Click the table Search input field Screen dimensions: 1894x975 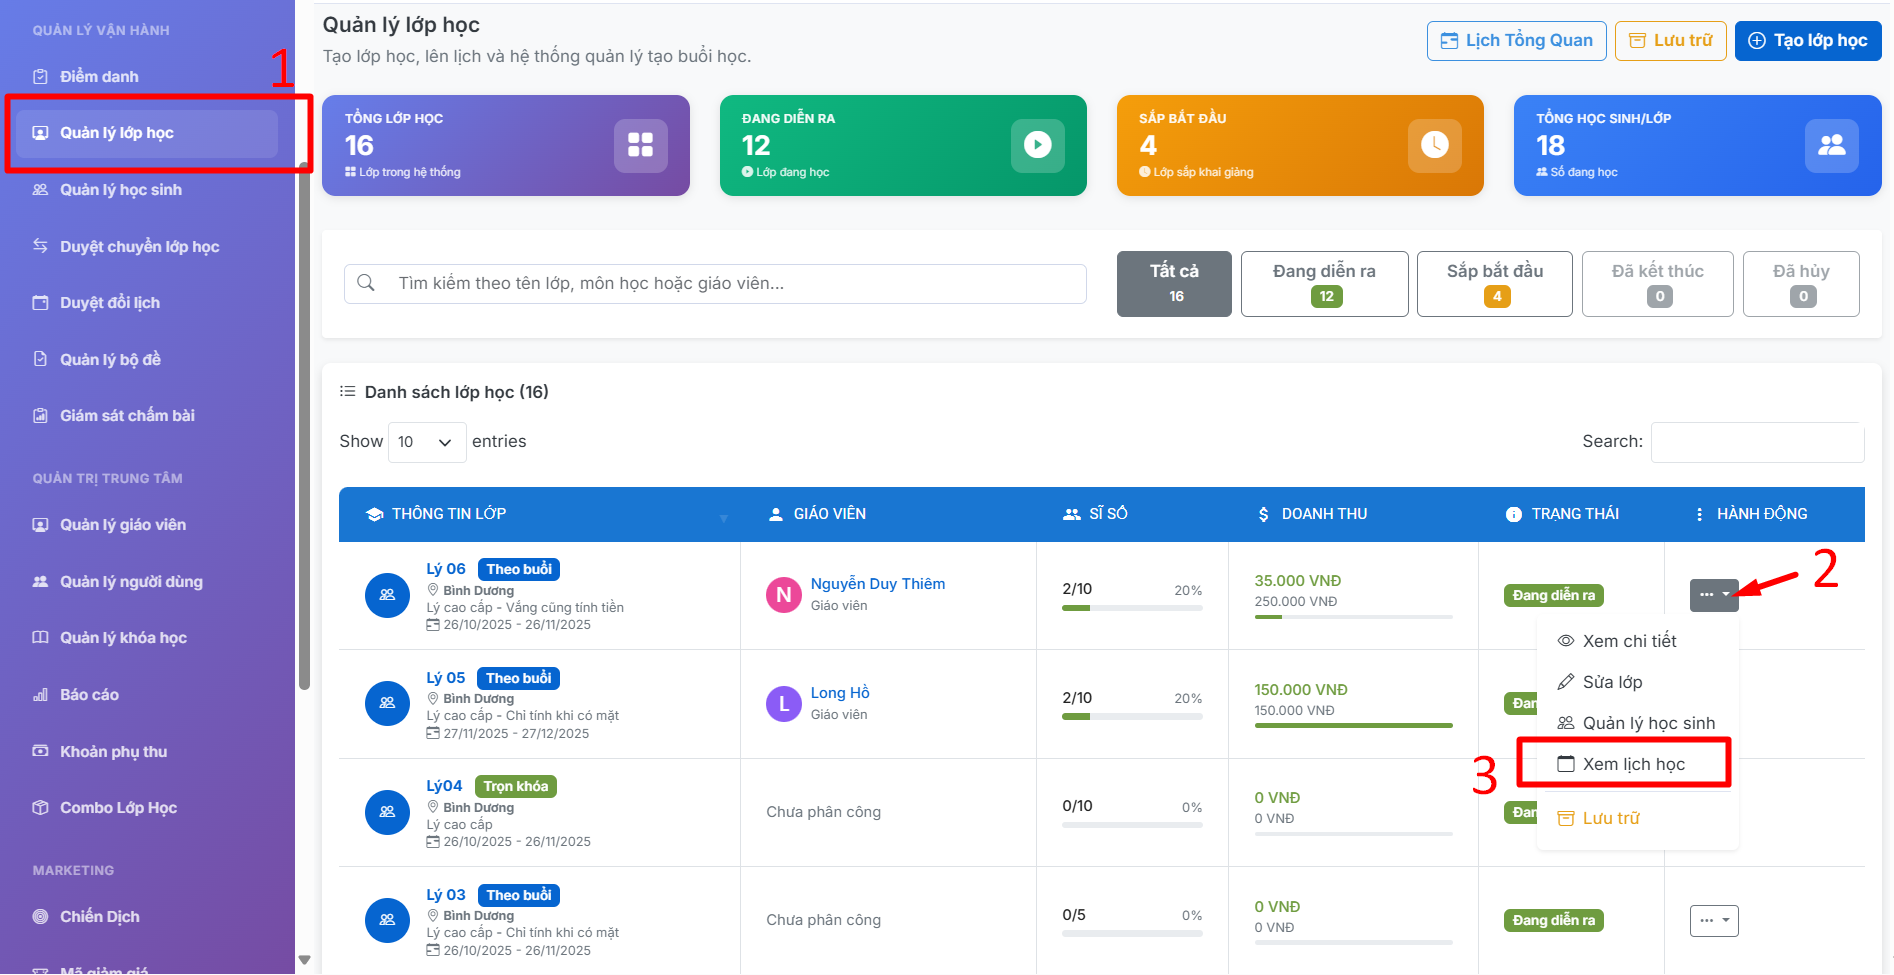[1757, 442]
